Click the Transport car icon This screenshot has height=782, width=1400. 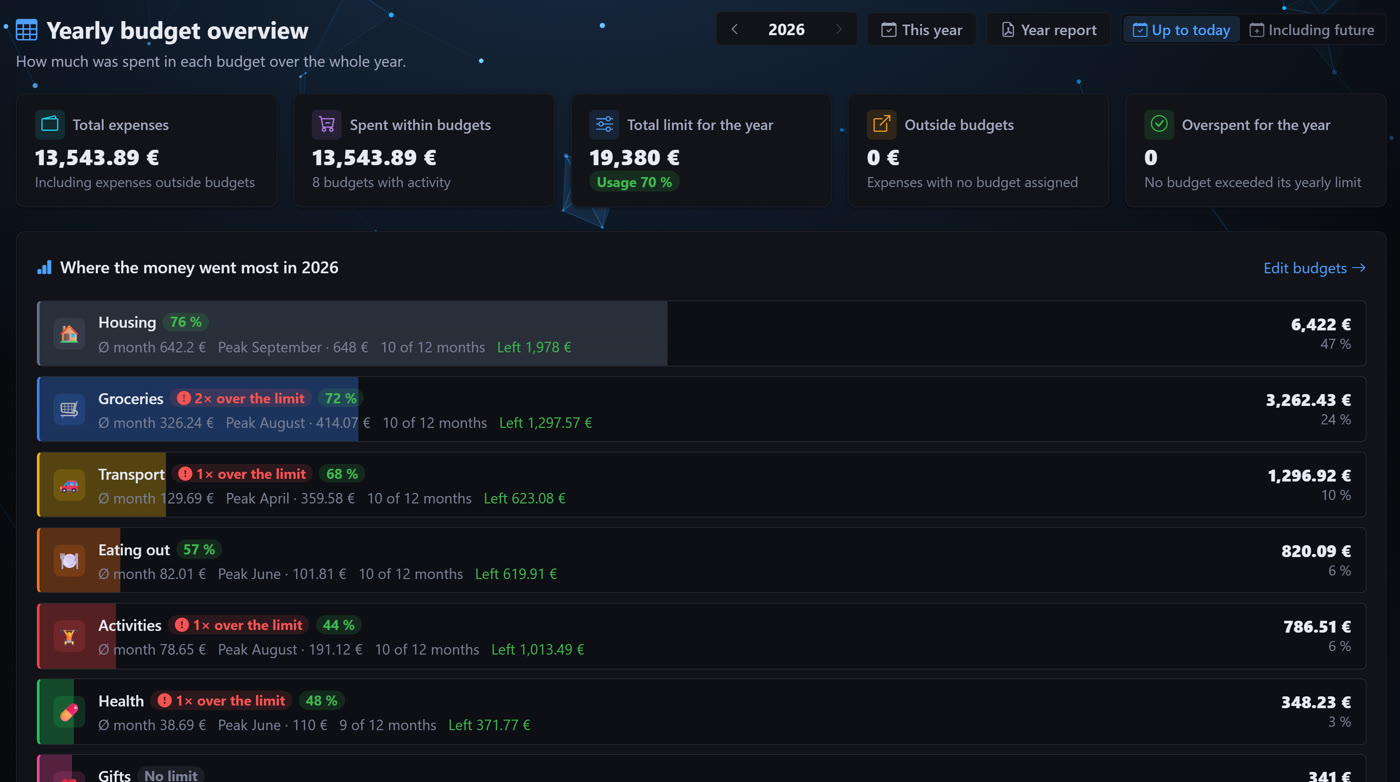coord(69,485)
